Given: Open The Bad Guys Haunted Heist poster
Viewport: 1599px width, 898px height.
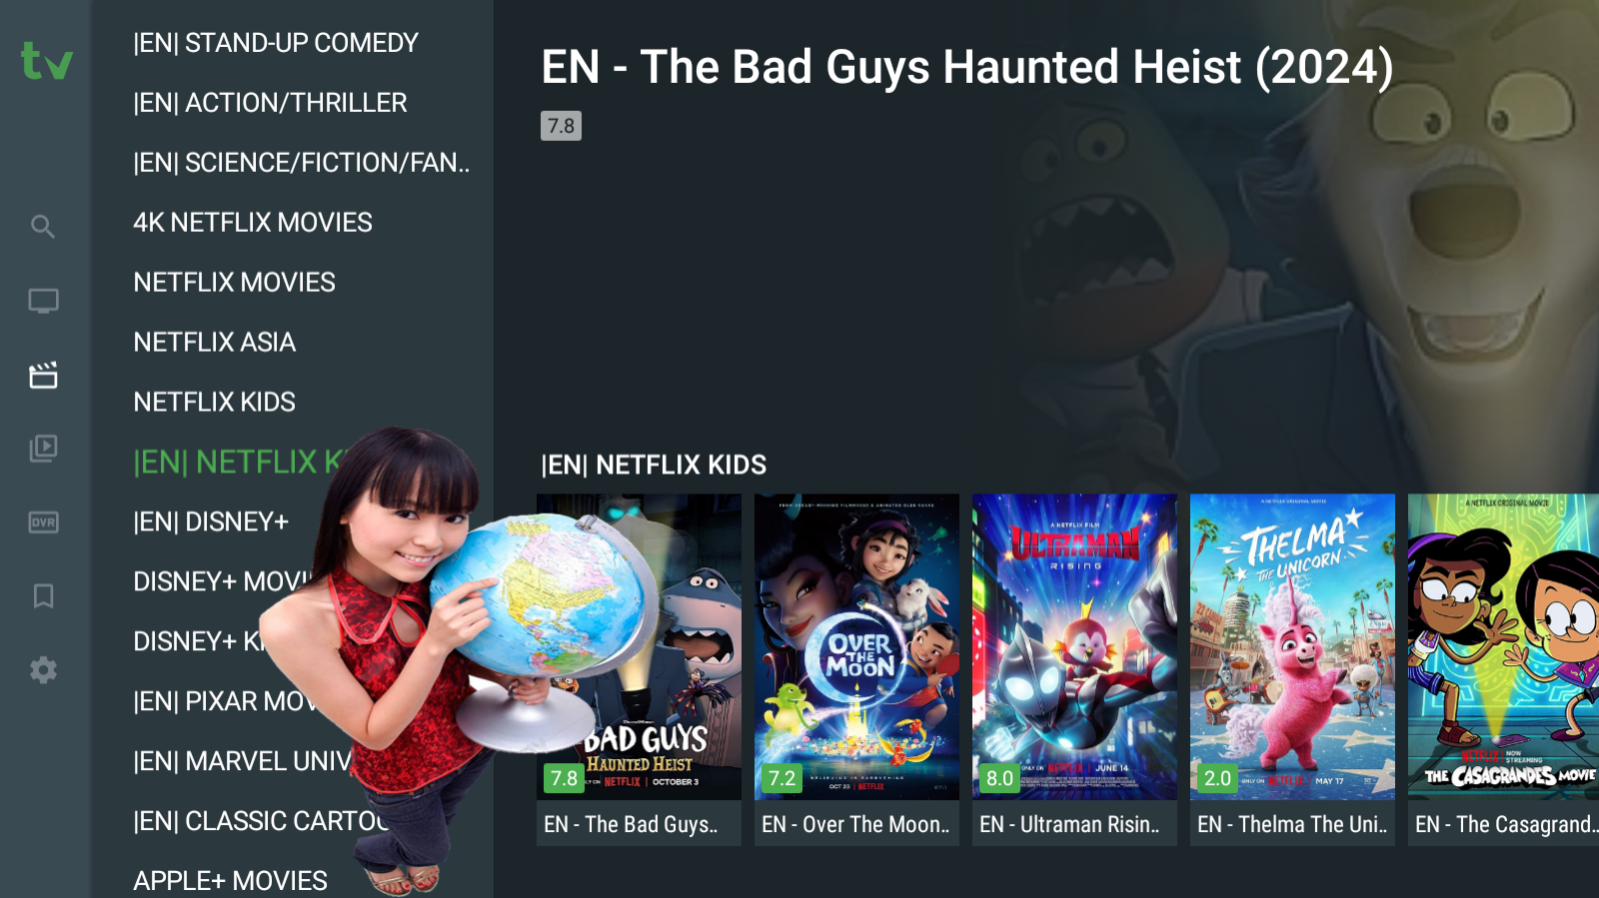Looking at the screenshot, I should point(639,670).
